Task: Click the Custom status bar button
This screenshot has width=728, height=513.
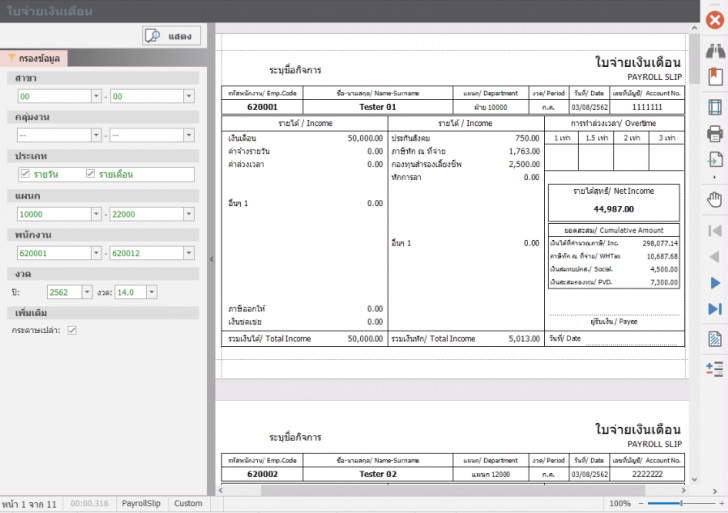Action: point(188,503)
